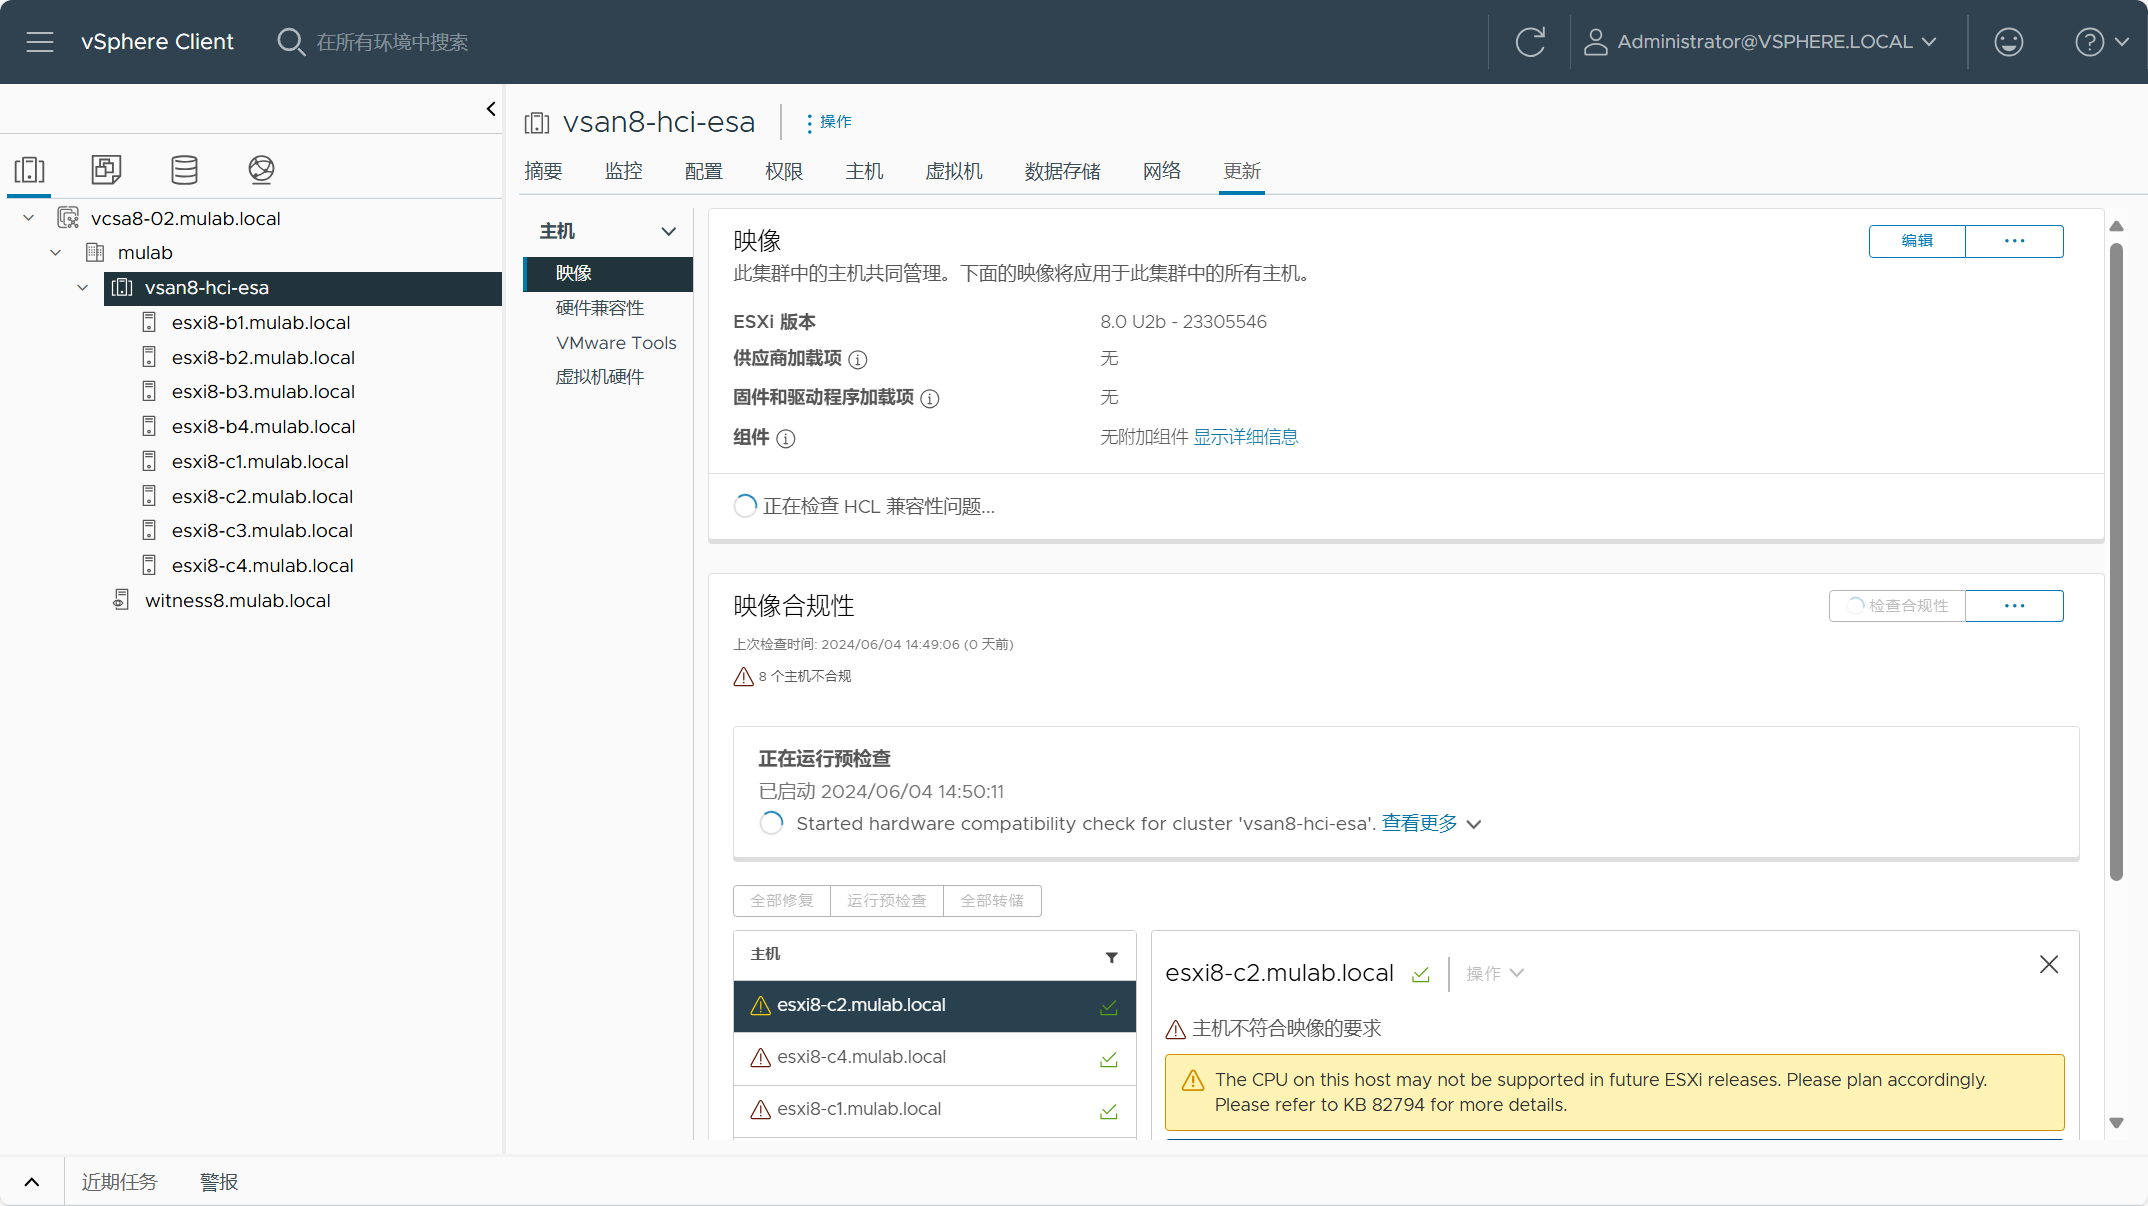Select esxi8-b3.mulab.local in inventory tree
This screenshot has height=1206, width=2148.
click(263, 392)
